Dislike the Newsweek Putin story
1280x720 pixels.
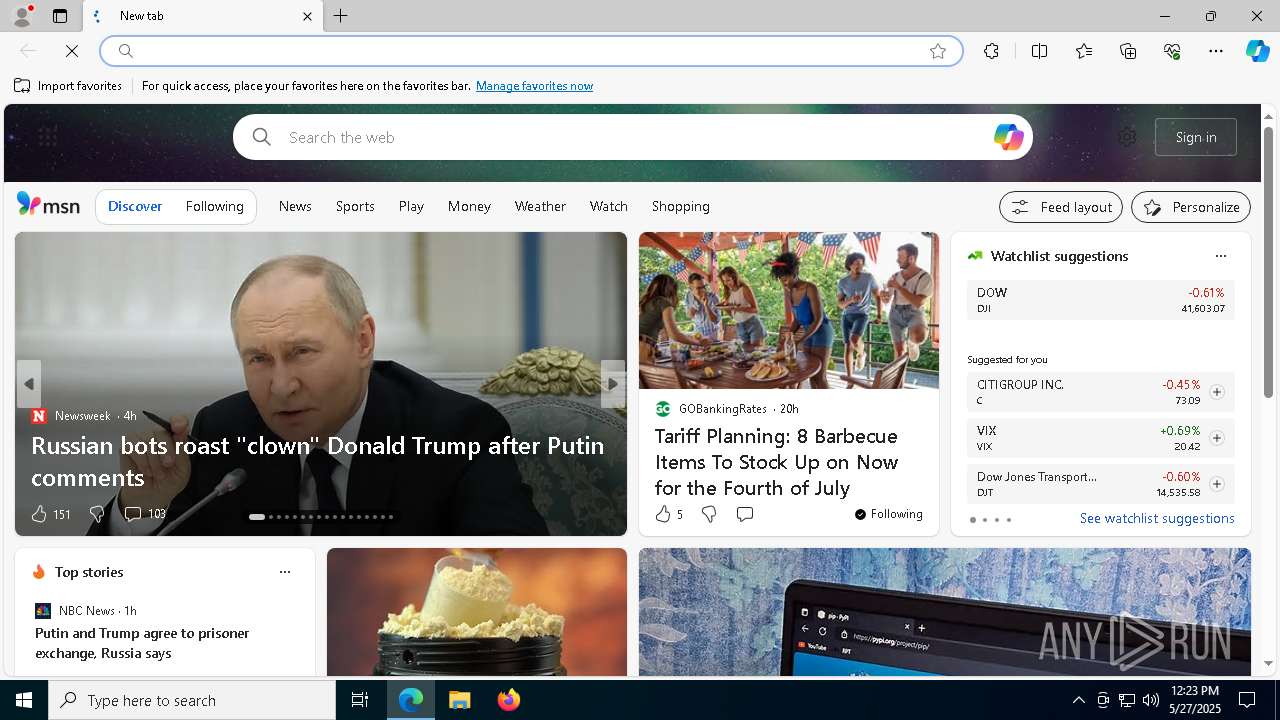pos(96,514)
